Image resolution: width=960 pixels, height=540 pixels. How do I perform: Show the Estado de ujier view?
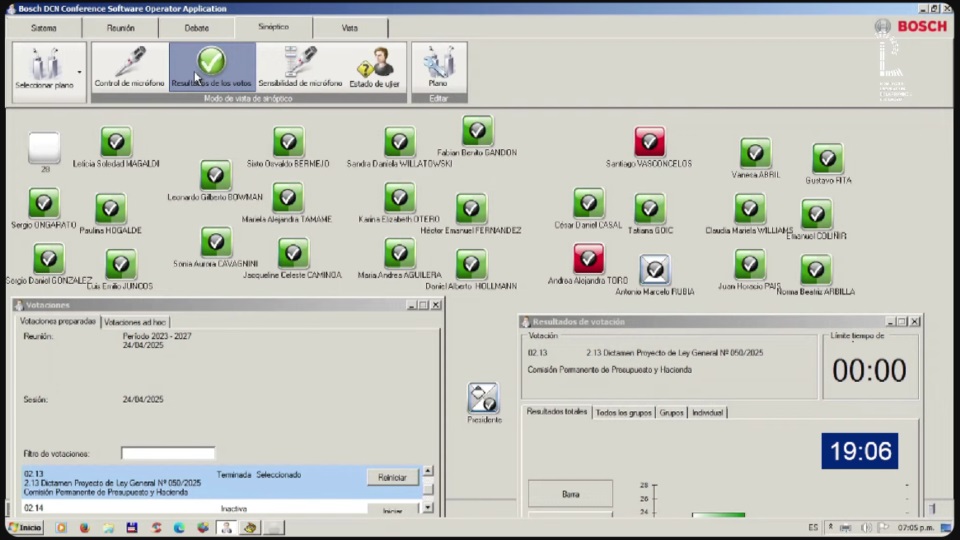click(x=375, y=67)
